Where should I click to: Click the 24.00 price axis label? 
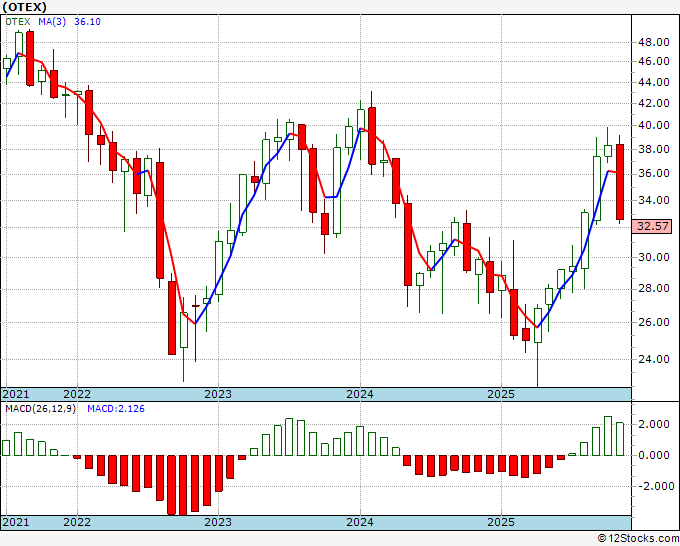point(654,360)
